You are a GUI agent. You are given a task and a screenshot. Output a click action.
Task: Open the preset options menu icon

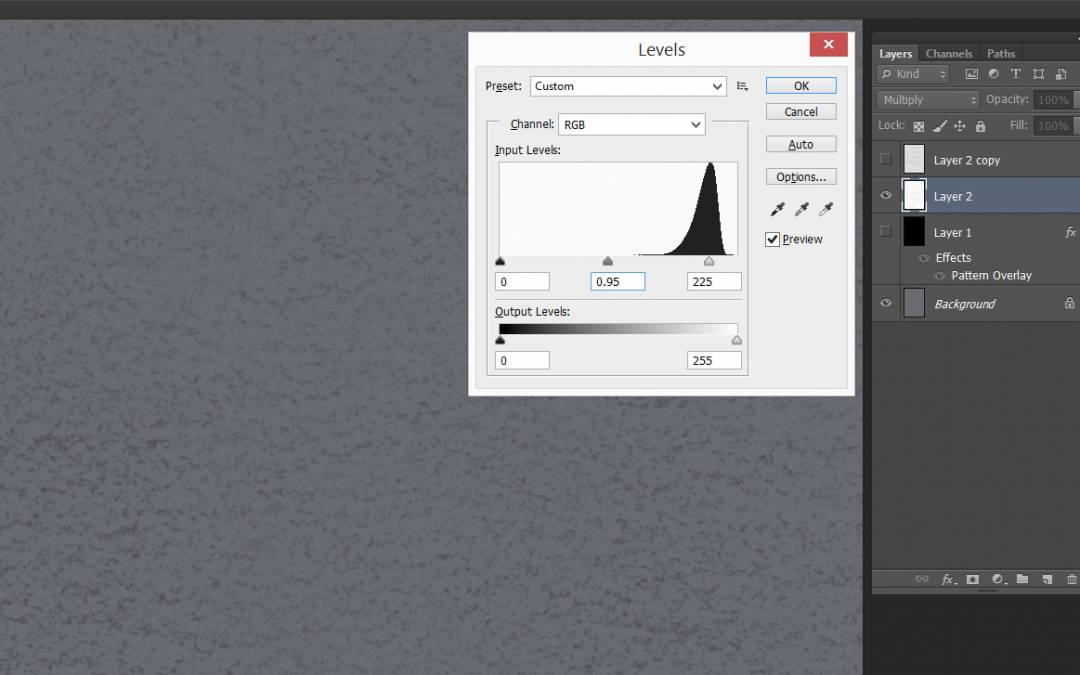click(x=742, y=86)
